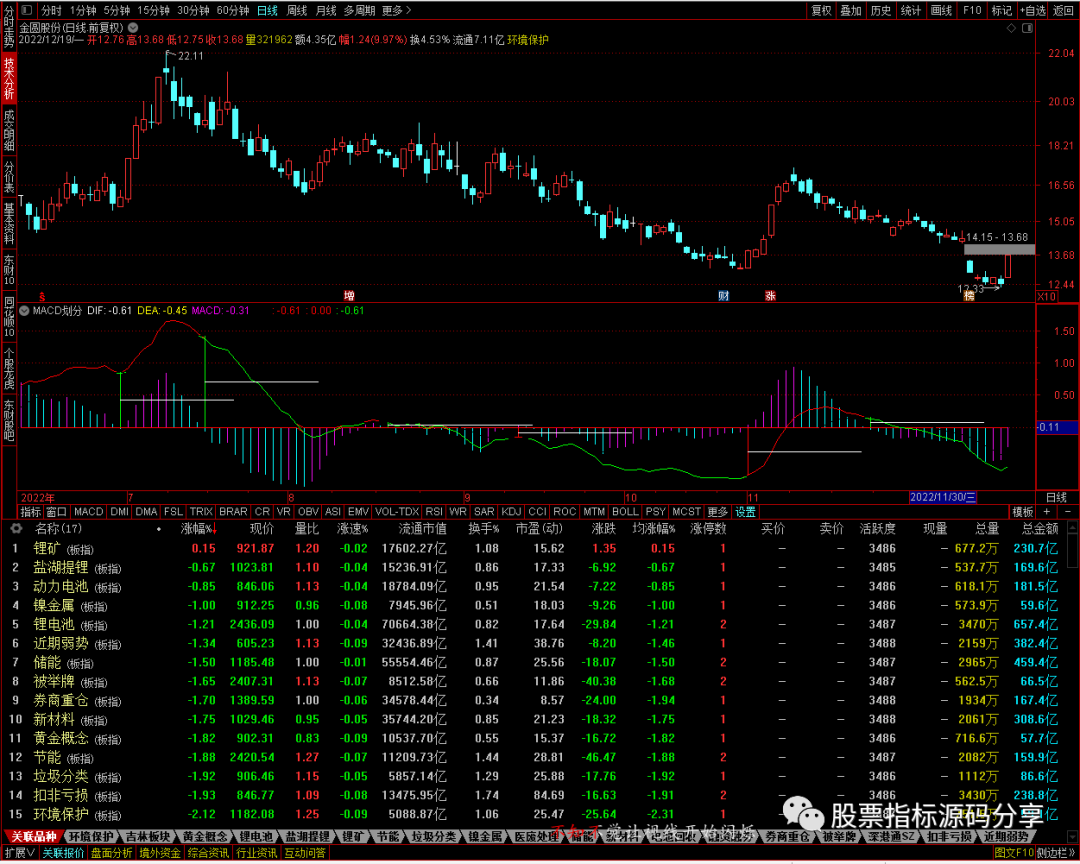Screen dimensions: 1080x864
Task: Sort by the 涨幅% column header
Action: 199,529
